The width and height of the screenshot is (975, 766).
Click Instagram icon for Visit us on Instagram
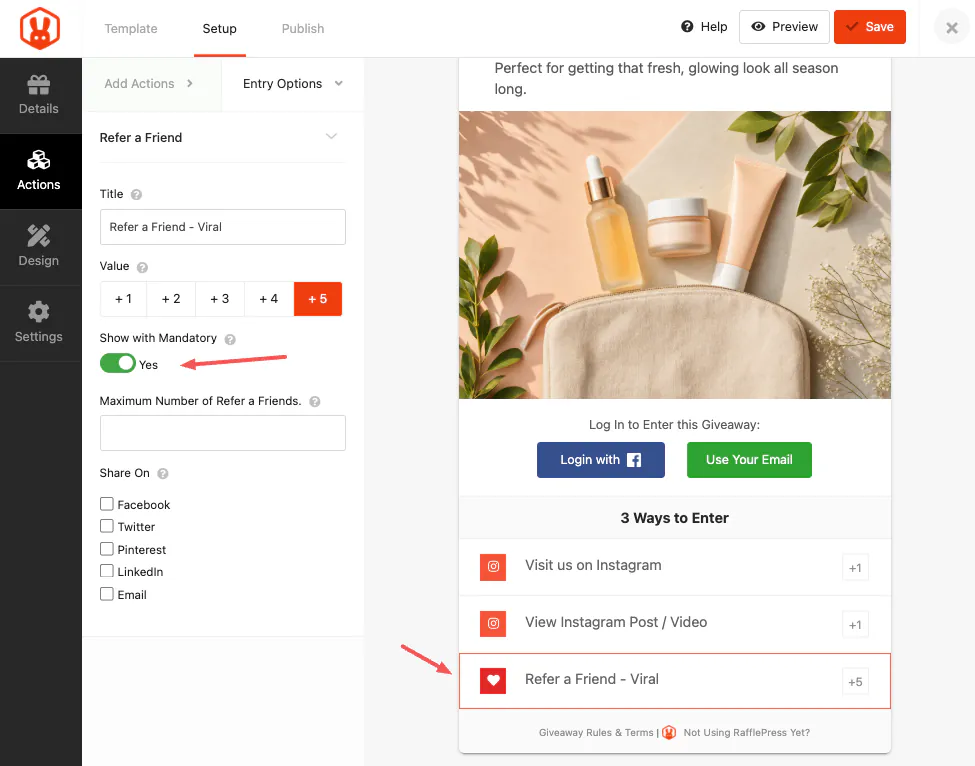coord(493,567)
